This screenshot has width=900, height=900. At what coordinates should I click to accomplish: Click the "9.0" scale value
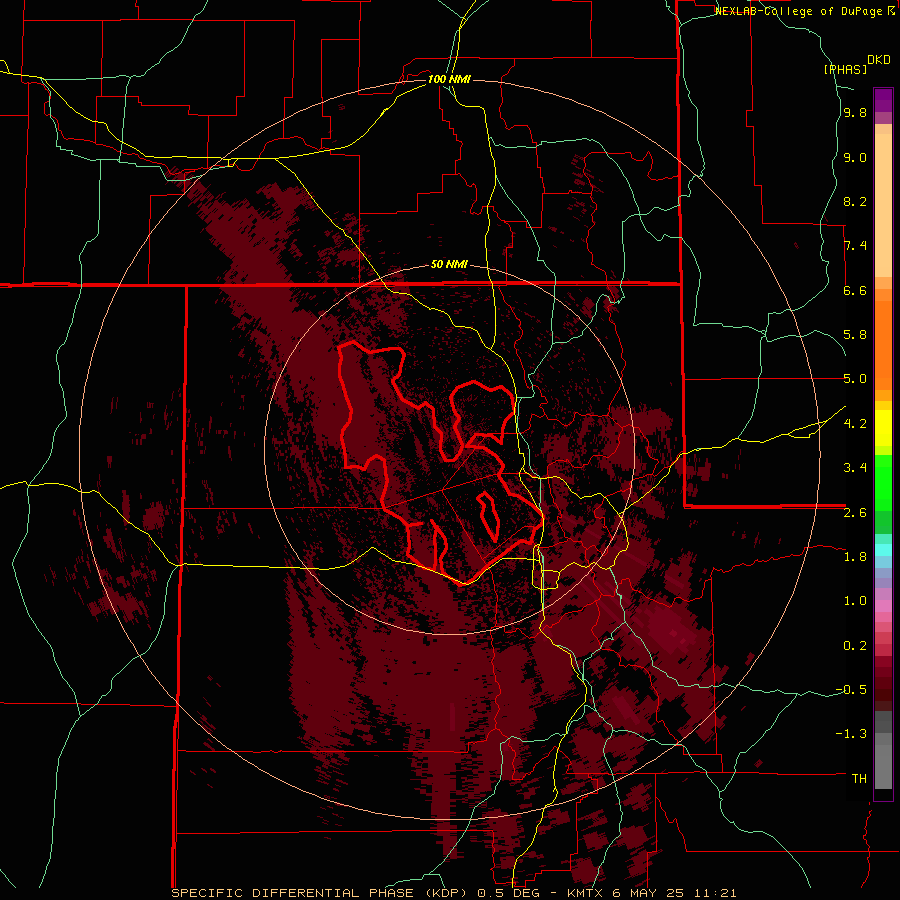coord(855,158)
